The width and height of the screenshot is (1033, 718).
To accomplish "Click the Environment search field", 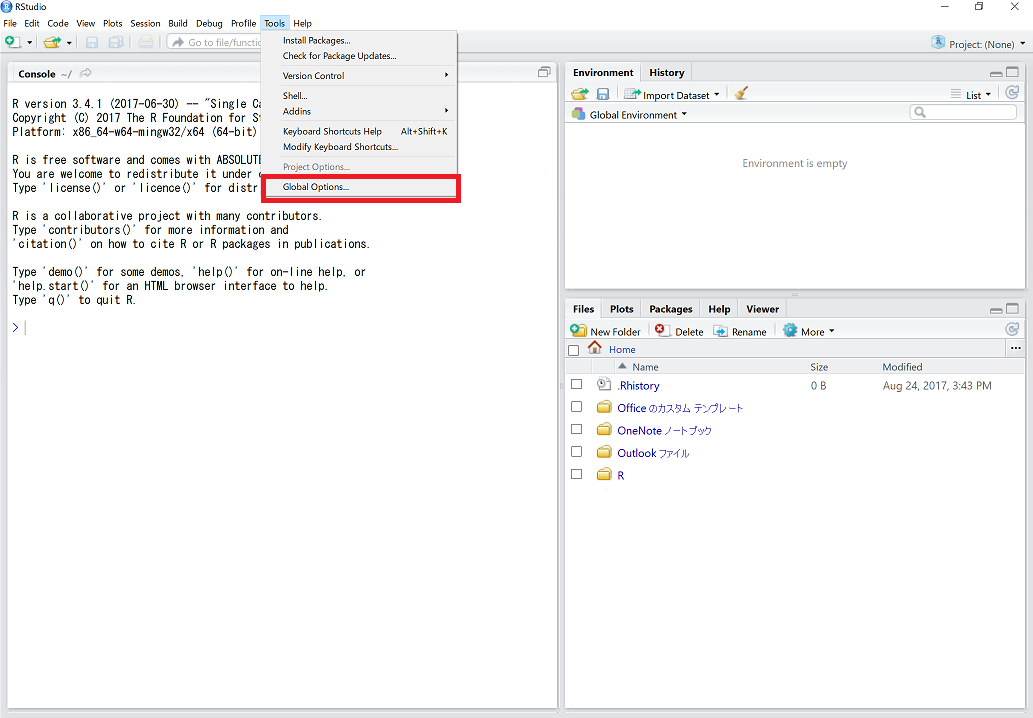I will coord(963,113).
